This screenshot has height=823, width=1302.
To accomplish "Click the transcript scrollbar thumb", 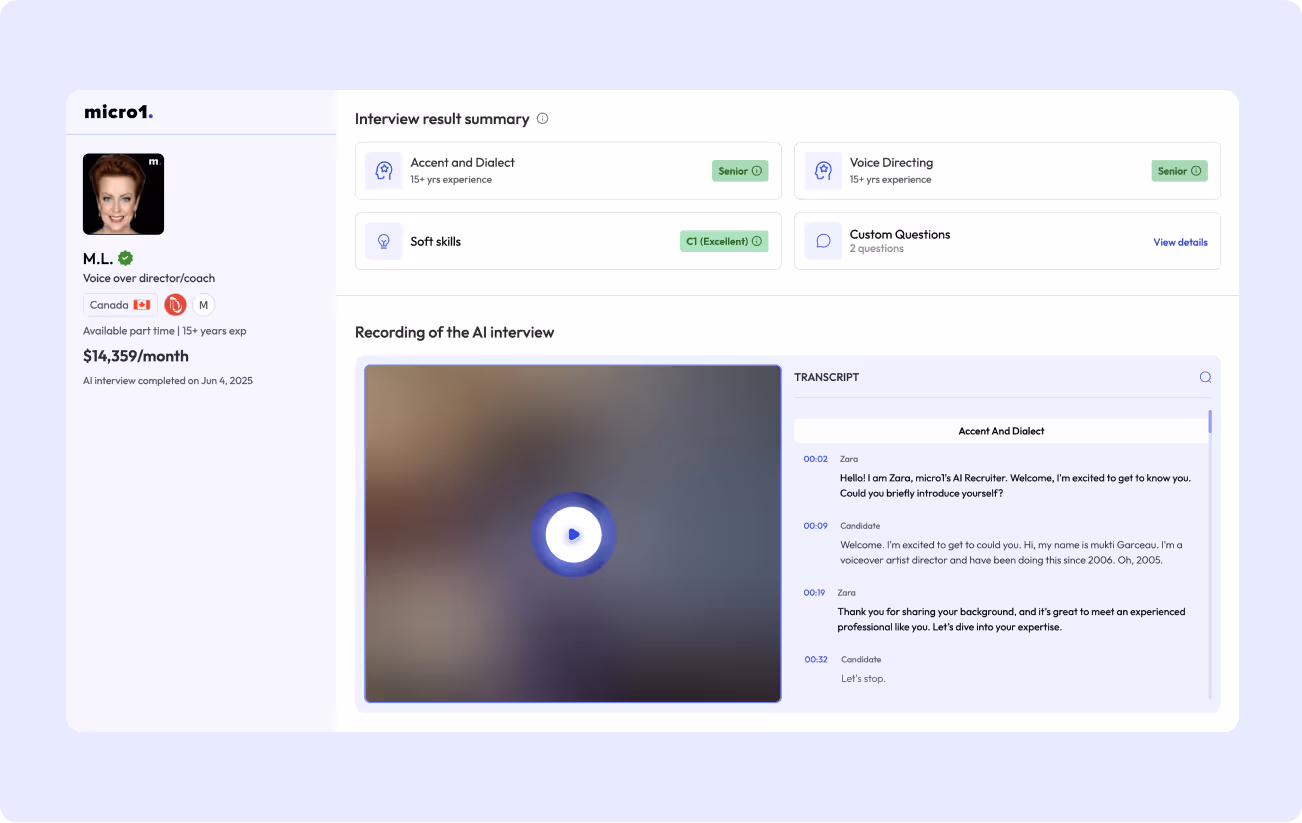I will [1210, 421].
